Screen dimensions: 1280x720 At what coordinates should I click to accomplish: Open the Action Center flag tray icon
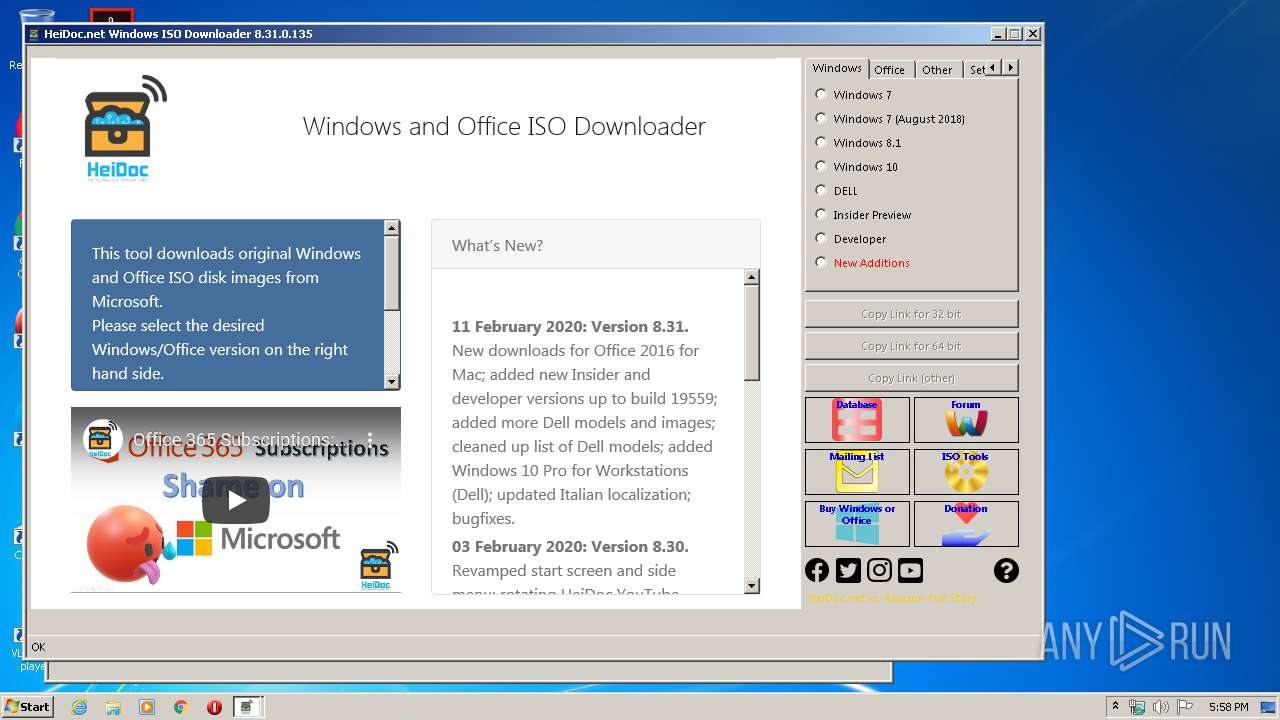pos(1185,707)
